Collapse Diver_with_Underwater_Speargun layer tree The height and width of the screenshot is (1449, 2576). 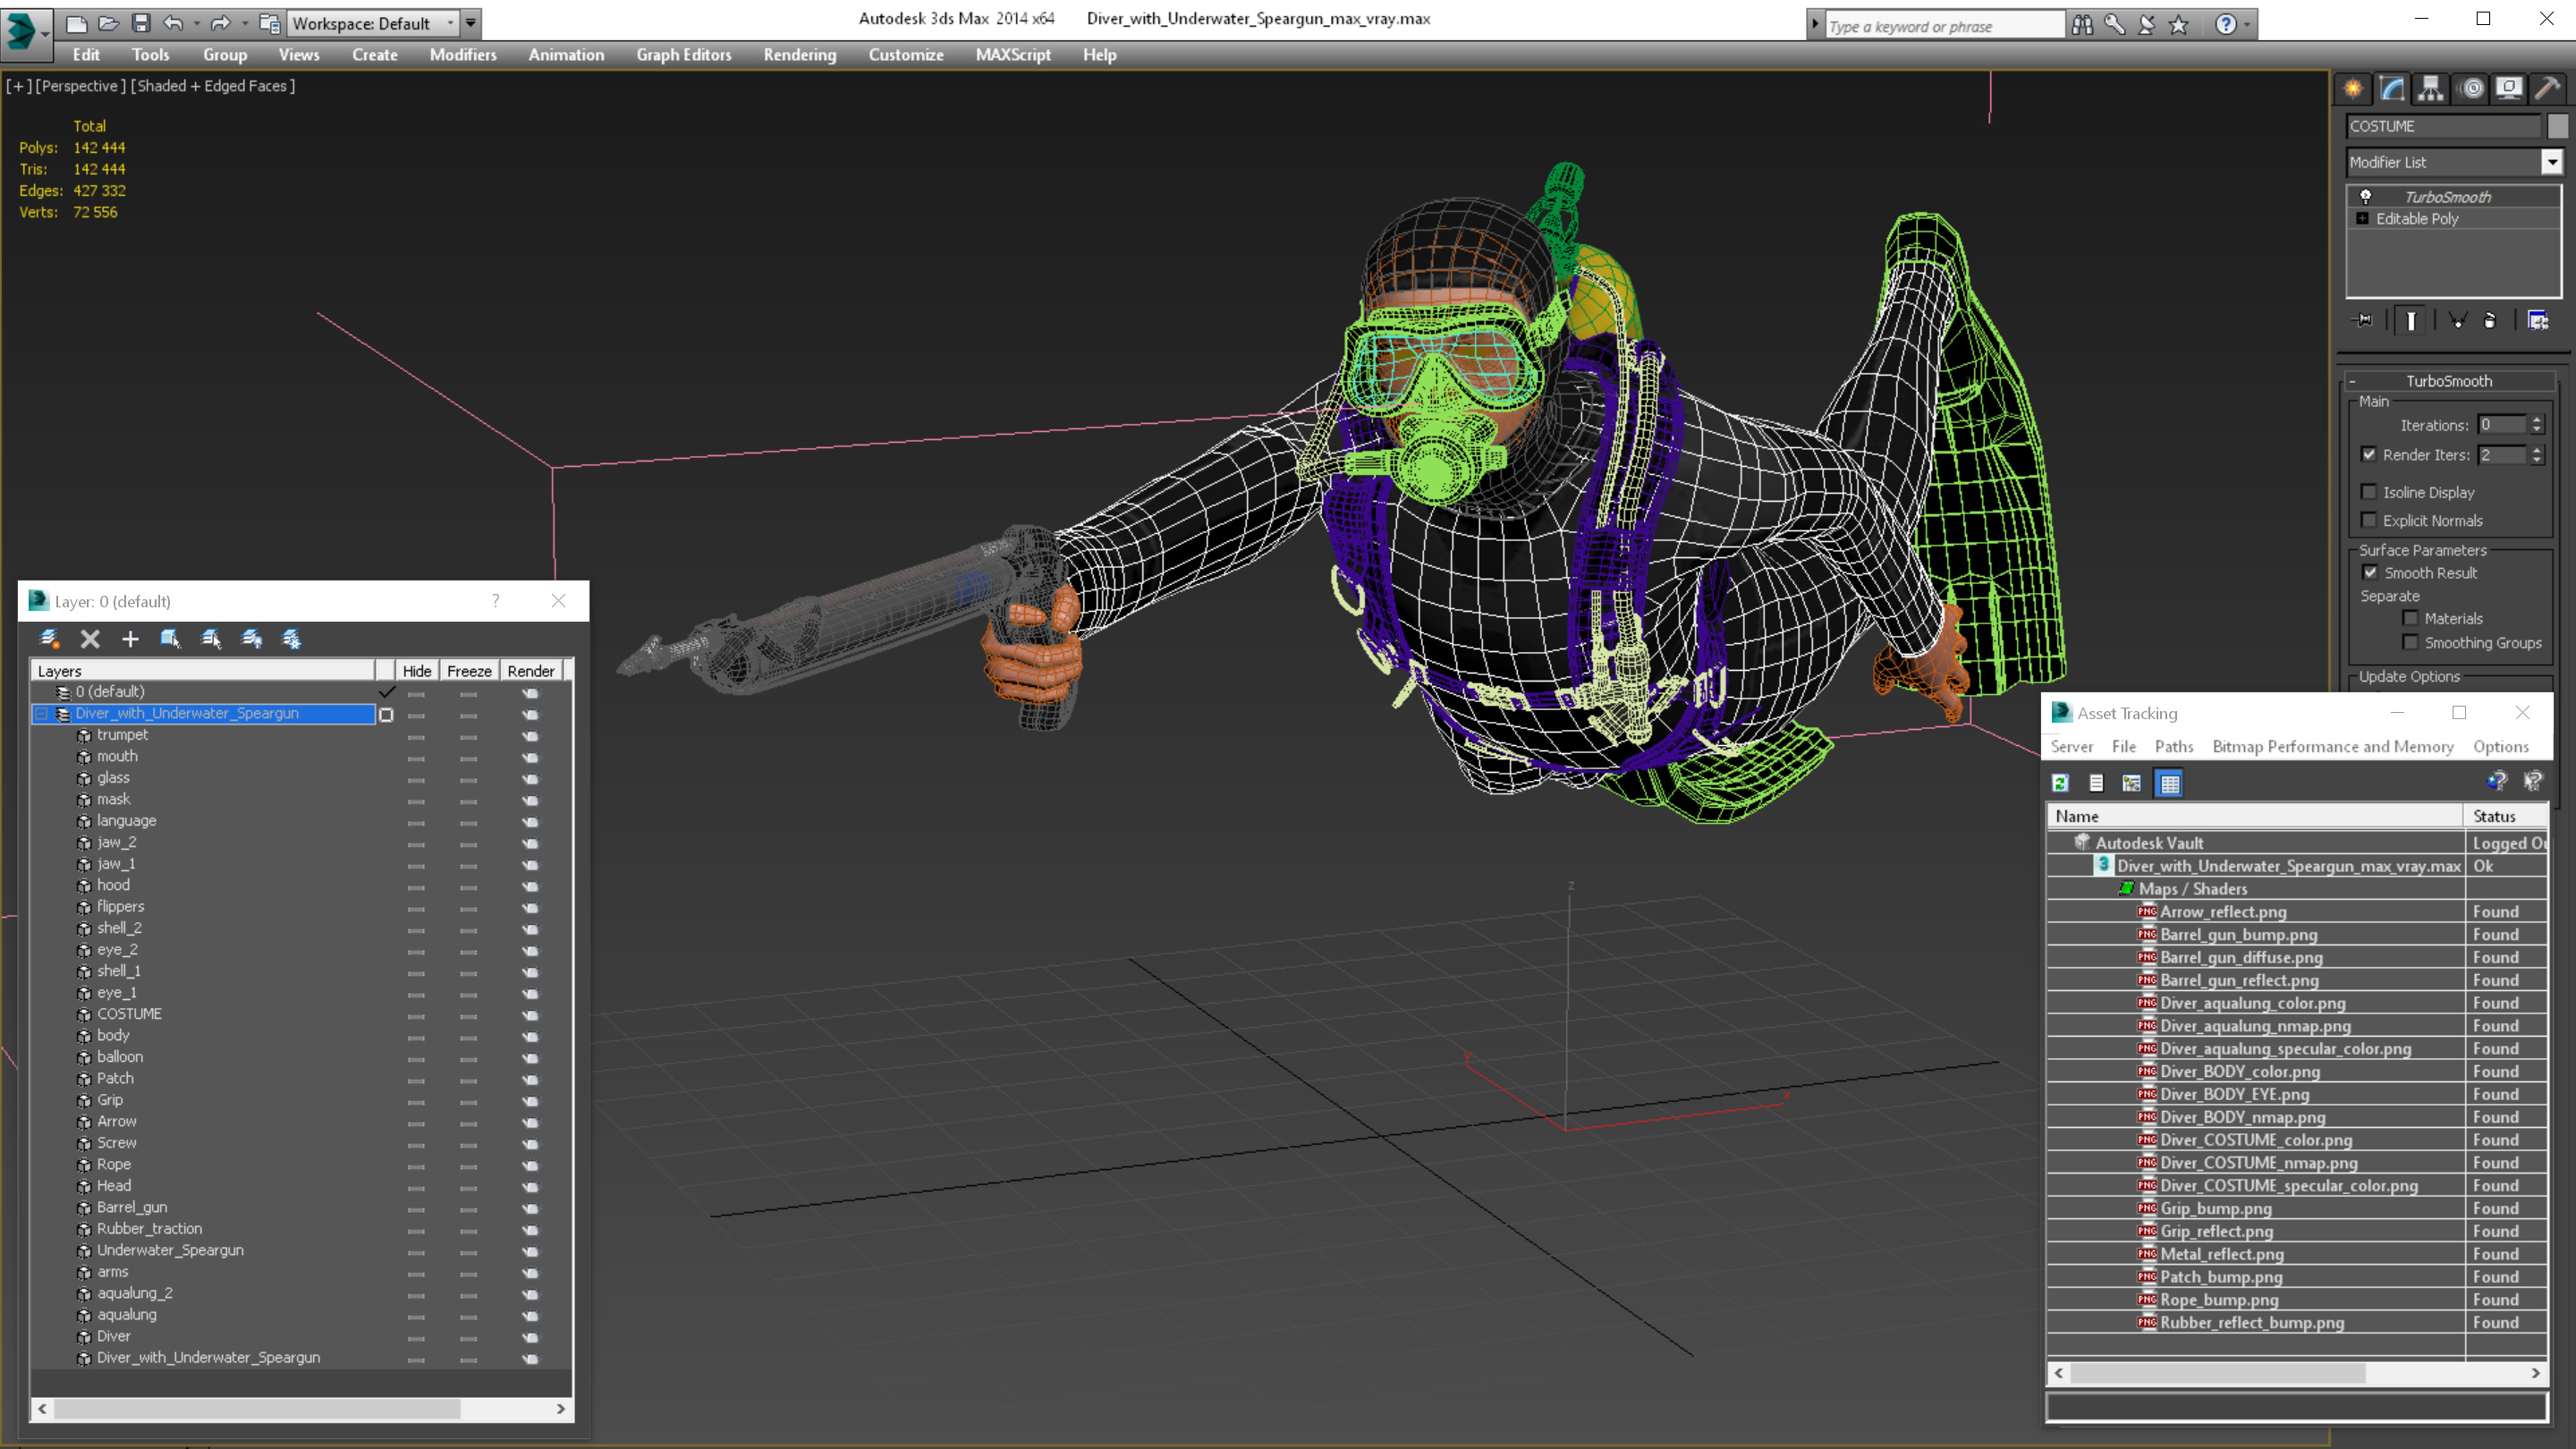coord(42,714)
